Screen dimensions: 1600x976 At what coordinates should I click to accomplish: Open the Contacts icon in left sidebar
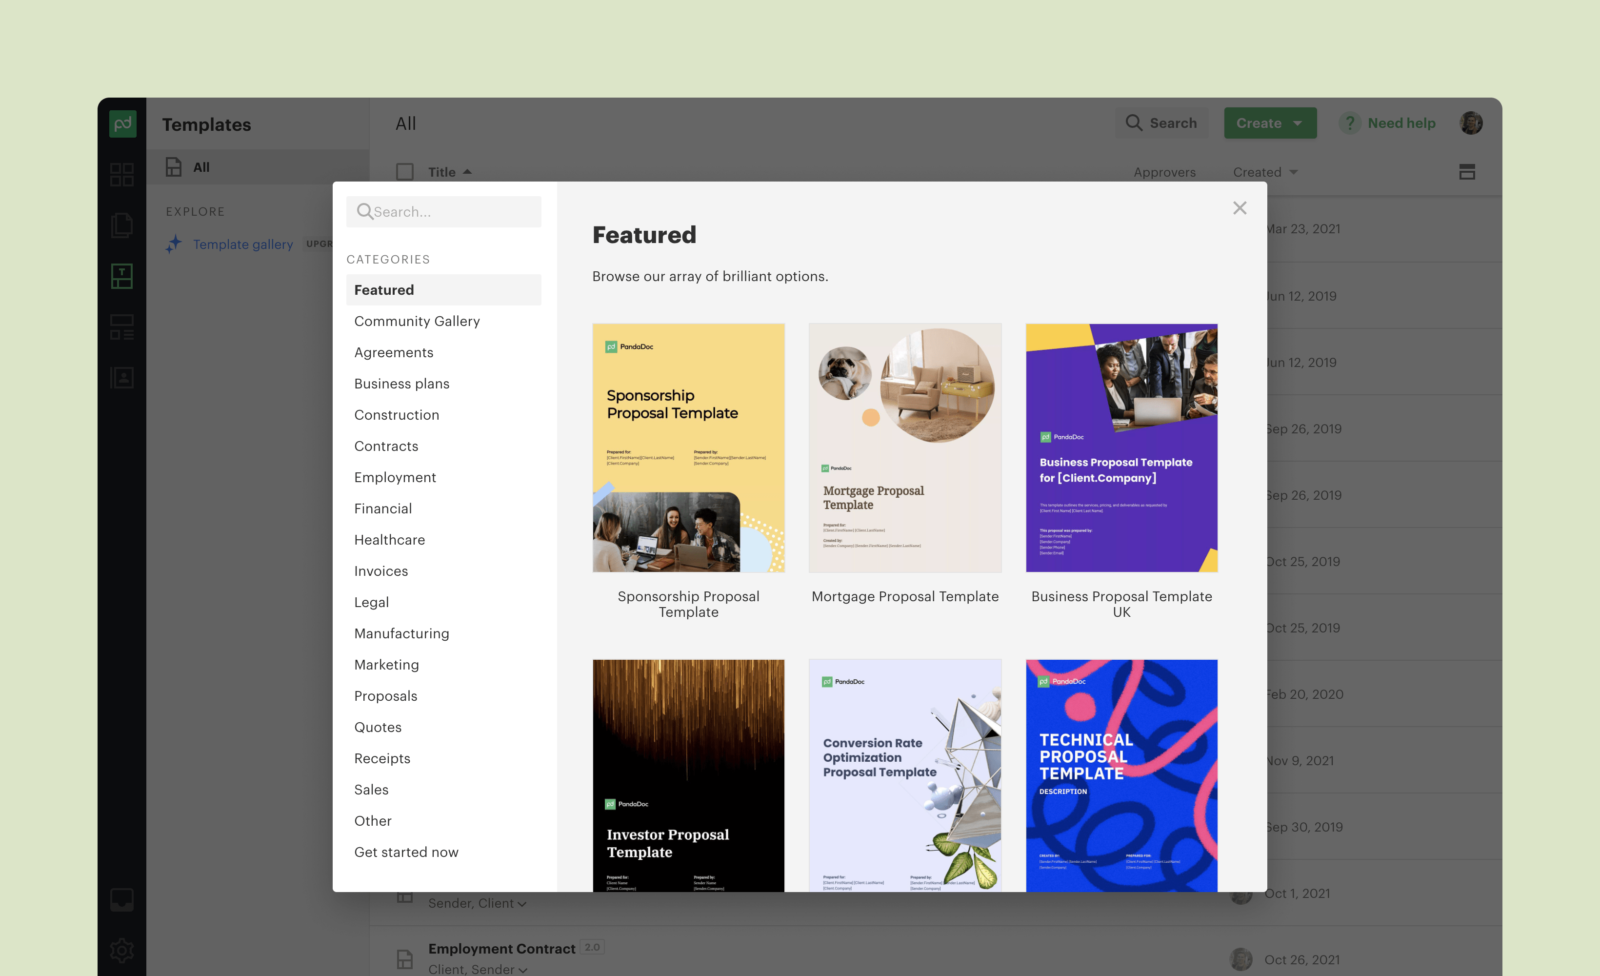coord(122,377)
